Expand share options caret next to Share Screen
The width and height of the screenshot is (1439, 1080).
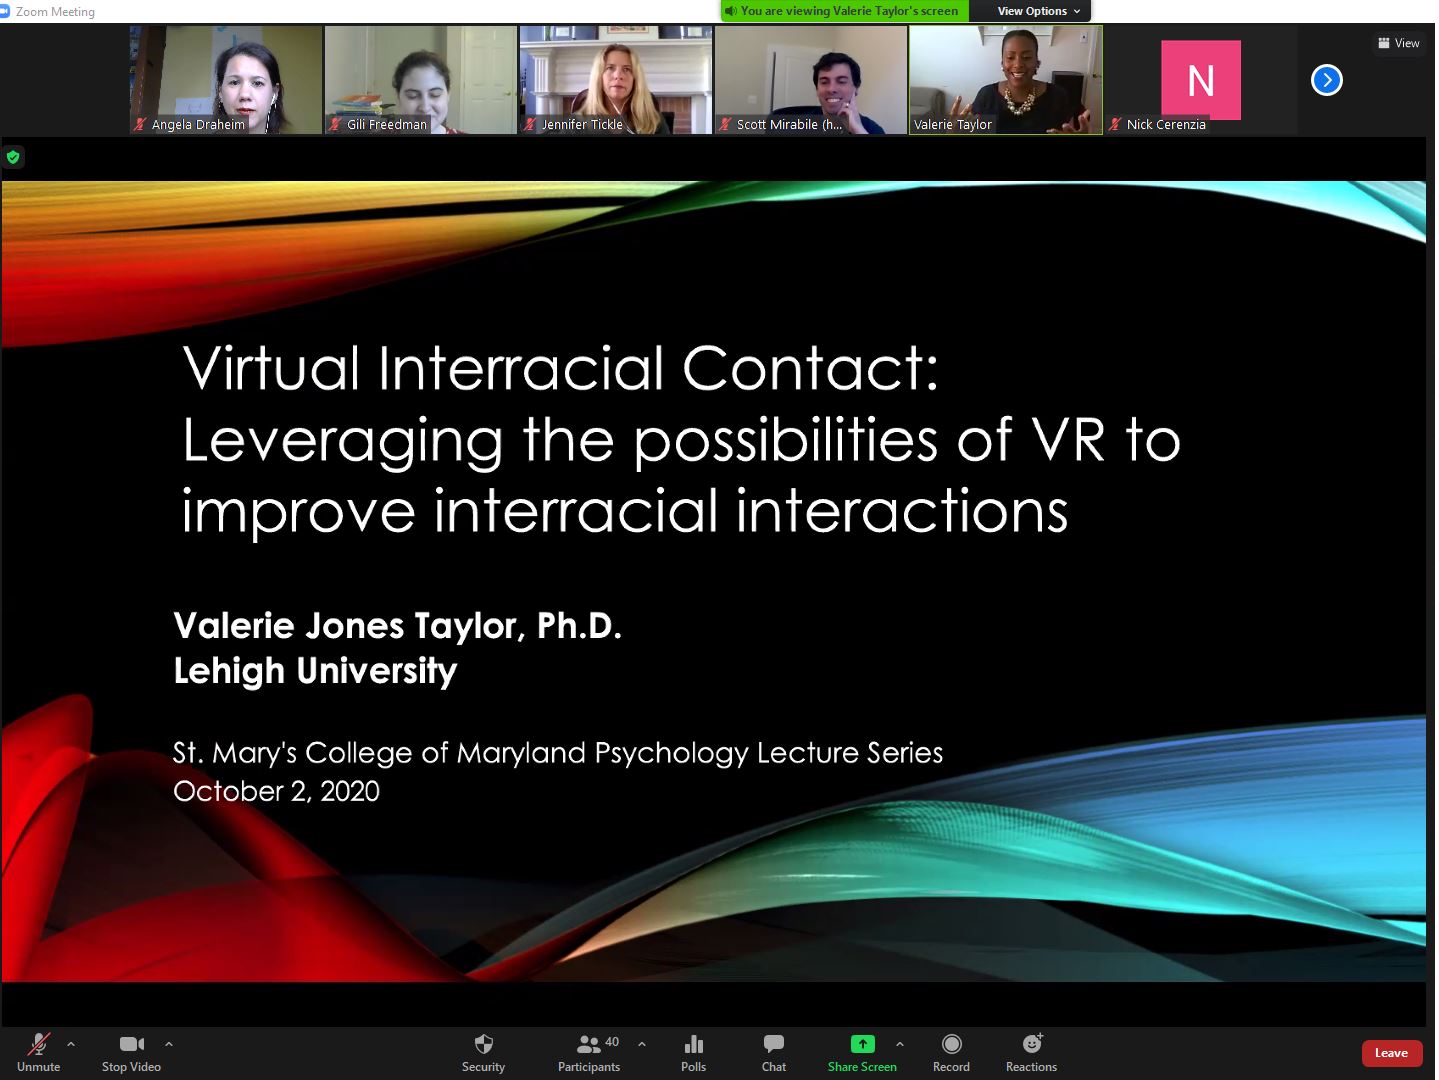(900, 1044)
